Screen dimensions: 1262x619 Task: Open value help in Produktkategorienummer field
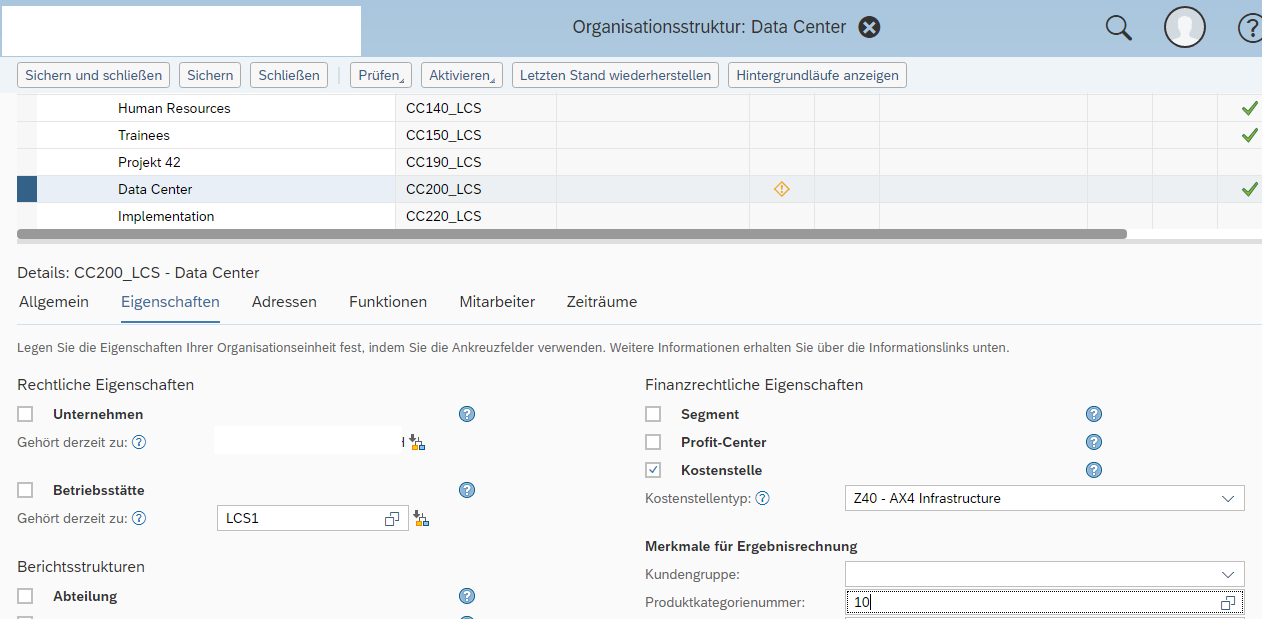[1229, 603]
